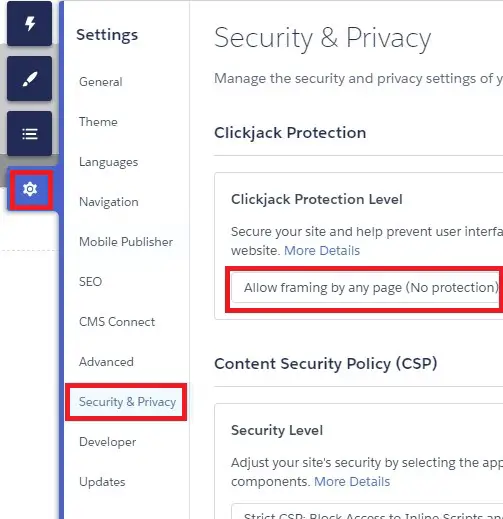Choose CMS Connect in sidebar
The height and width of the screenshot is (519, 503).
(x=117, y=322)
